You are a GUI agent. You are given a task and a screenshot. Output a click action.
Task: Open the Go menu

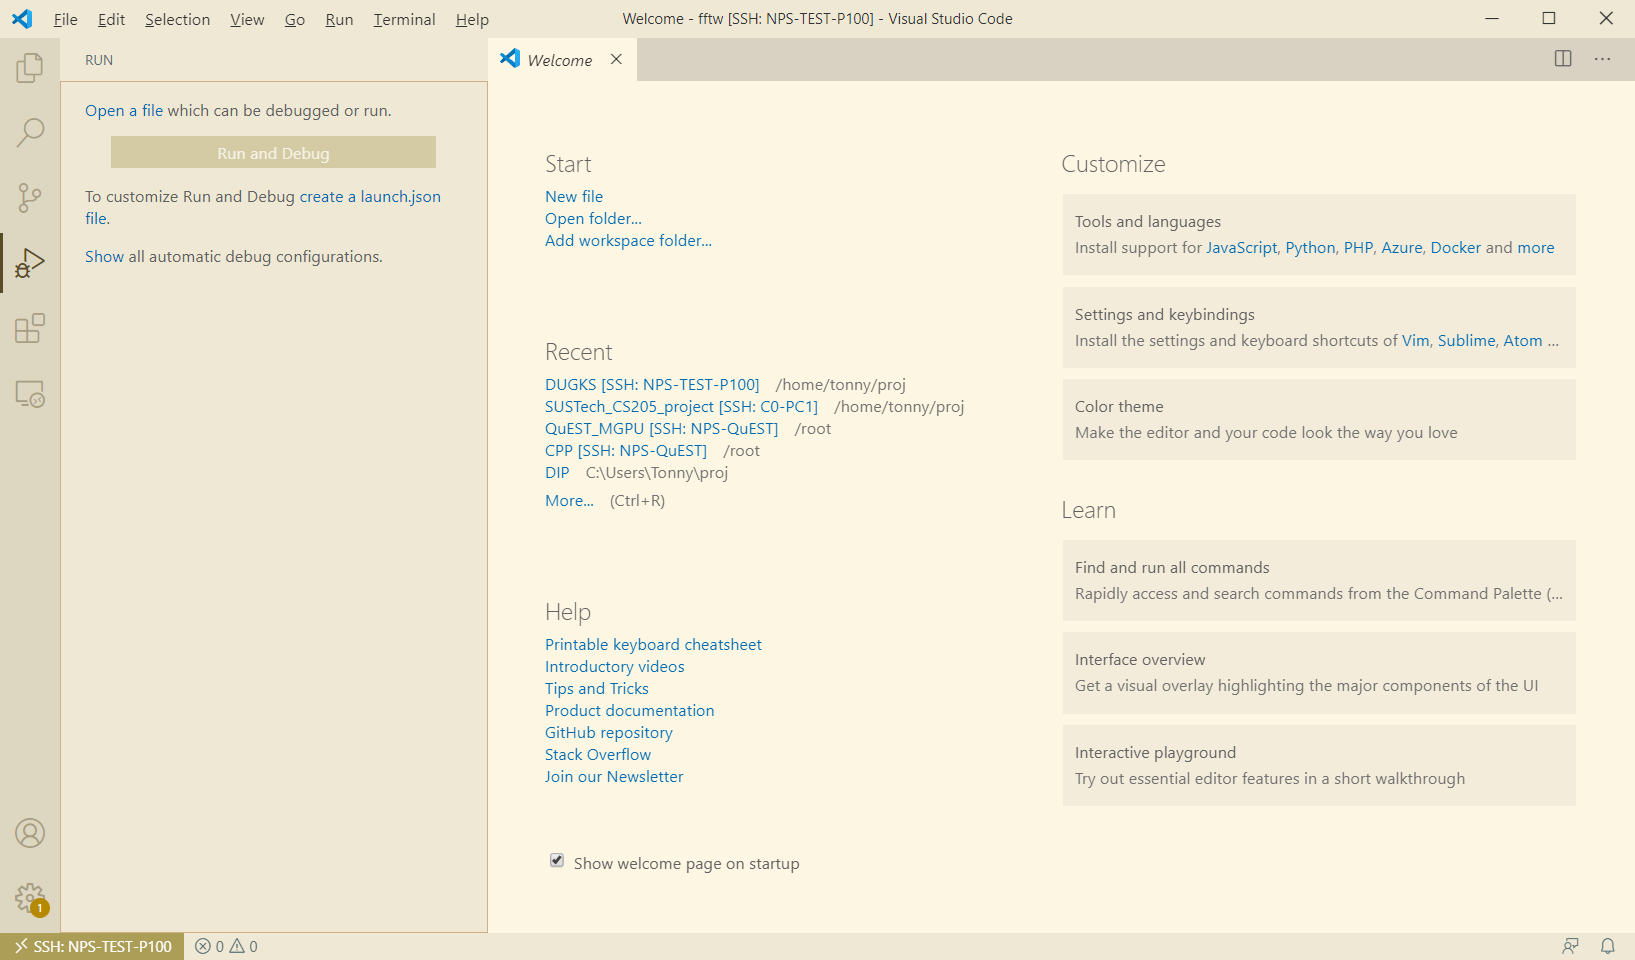coord(295,19)
